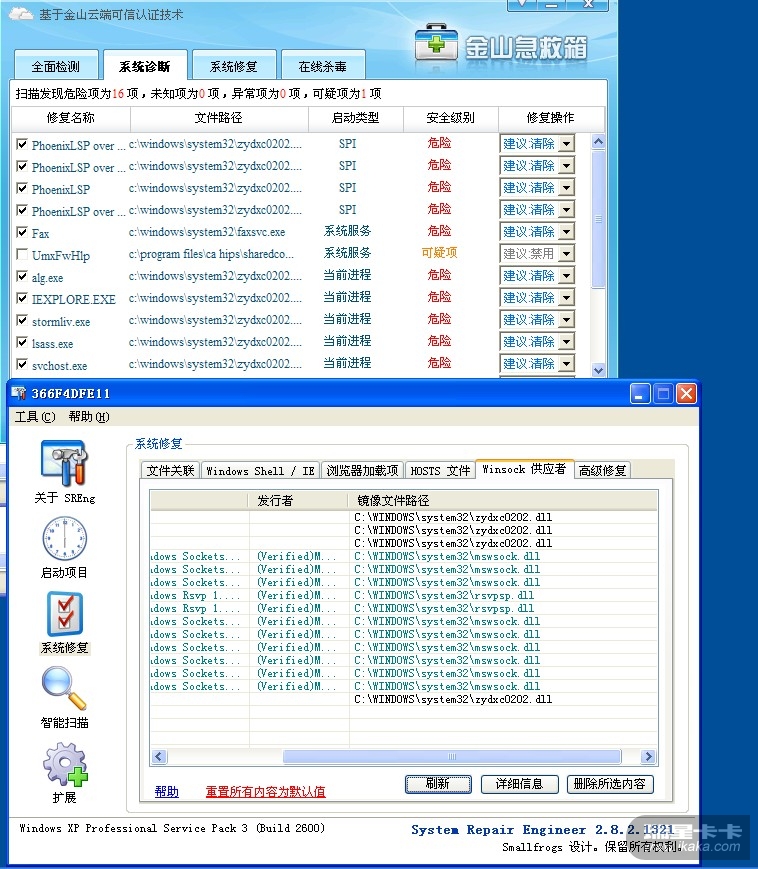Viewport: 758px width, 869px height.
Task: Click the 详细信息 button
Action: (519, 784)
